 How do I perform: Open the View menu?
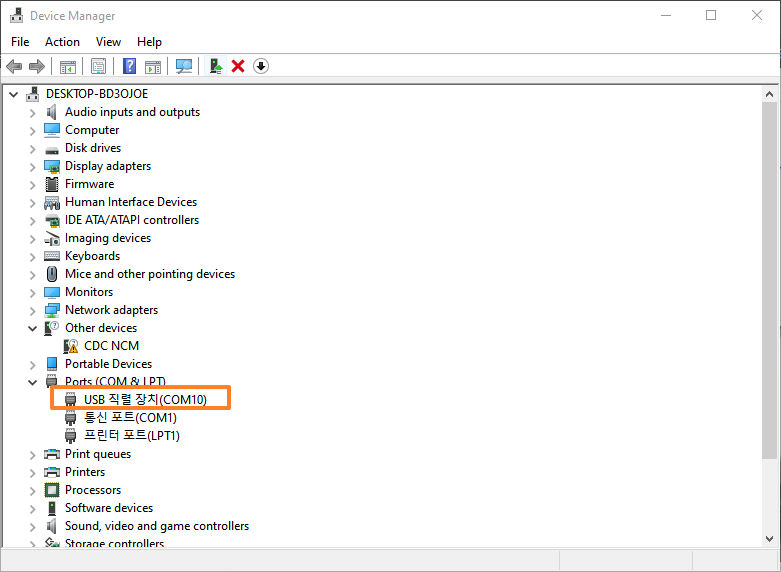[x=108, y=42]
